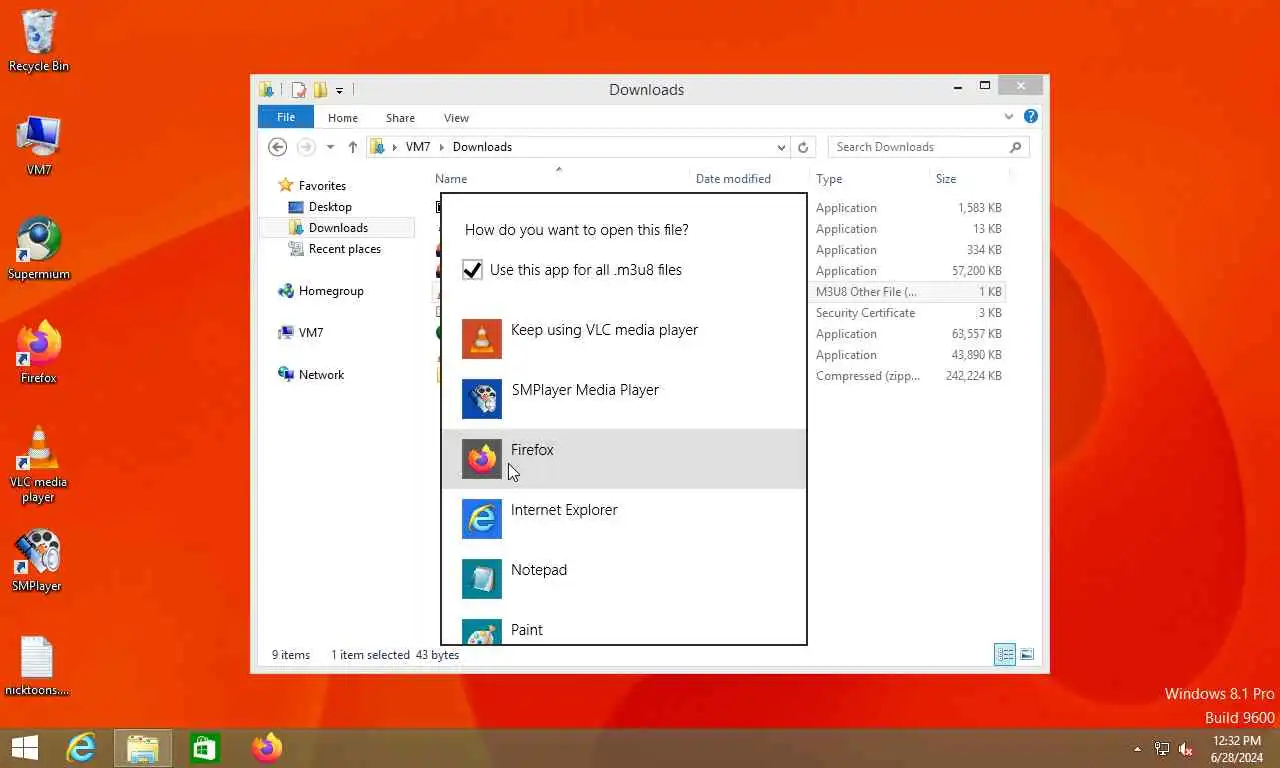Go back with the Explorer back arrow
1280x768 pixels.
278,147
